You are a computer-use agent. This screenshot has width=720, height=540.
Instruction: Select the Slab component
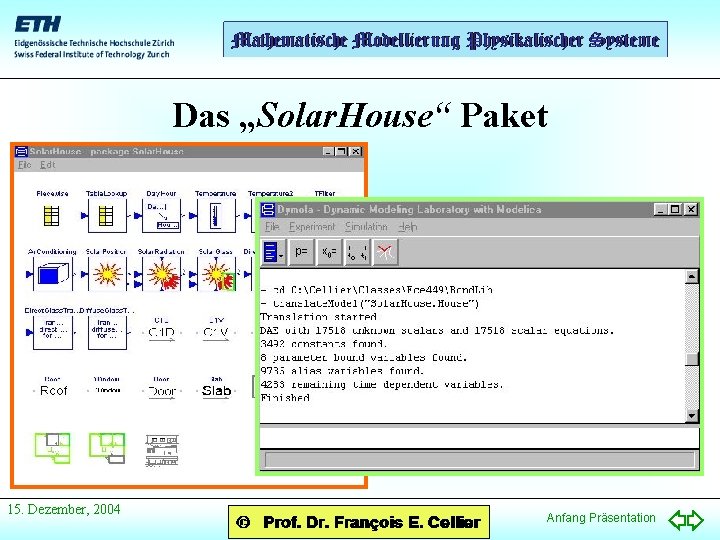pyautogui.click(x=216, y=391)
